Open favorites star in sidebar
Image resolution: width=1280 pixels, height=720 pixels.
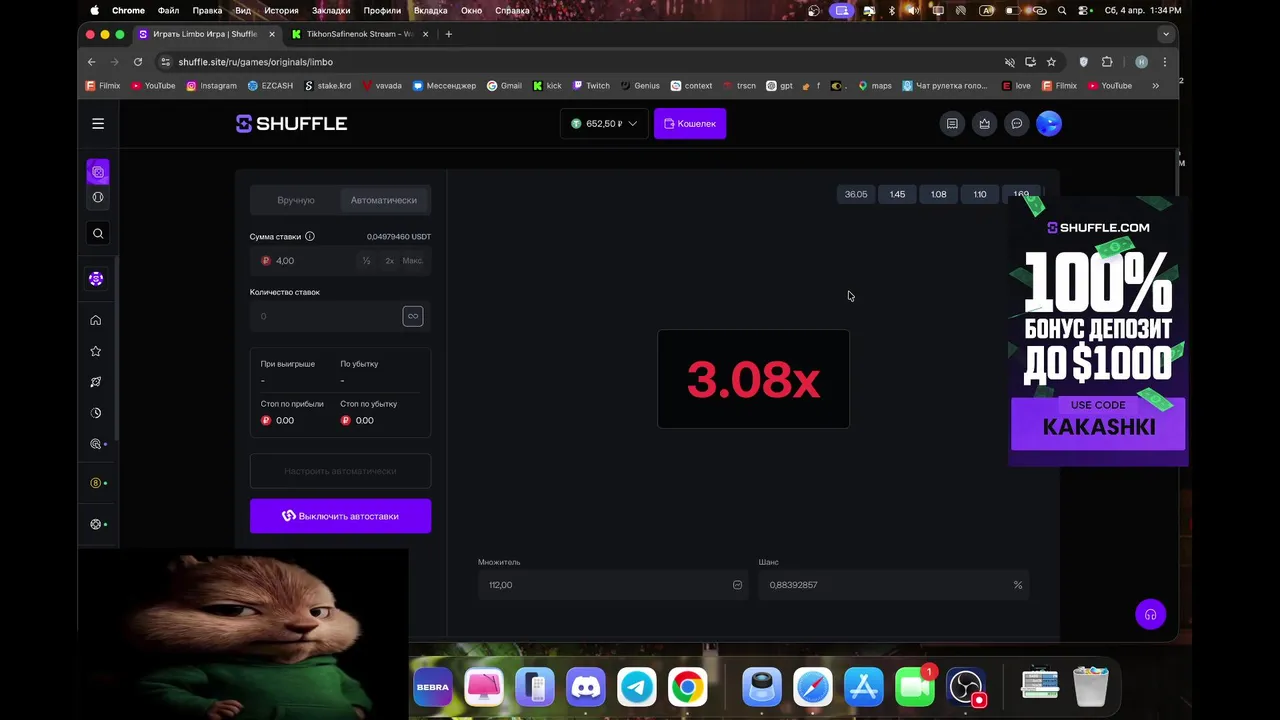(96, 351)
